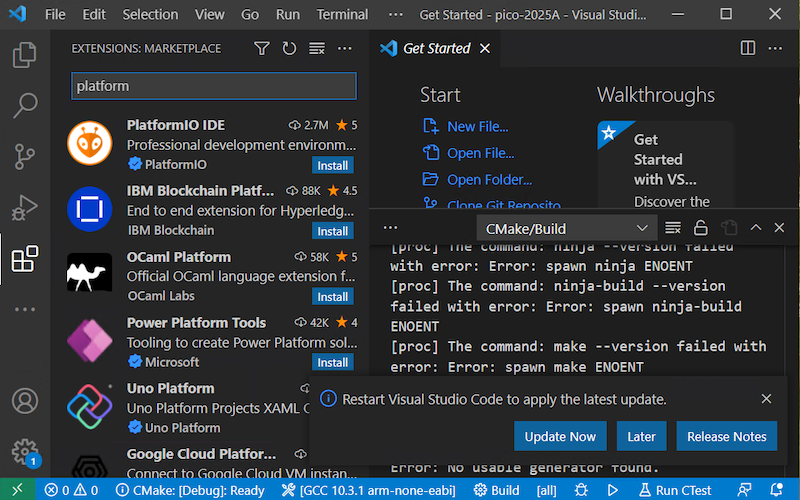Open Release Notes from notification
This screenshot has height=500, width=800.
(727, 436)
